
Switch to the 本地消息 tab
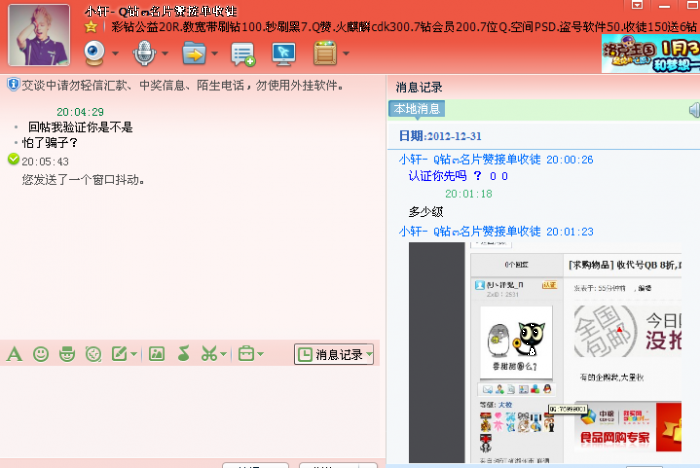click(x=417, y=109)
